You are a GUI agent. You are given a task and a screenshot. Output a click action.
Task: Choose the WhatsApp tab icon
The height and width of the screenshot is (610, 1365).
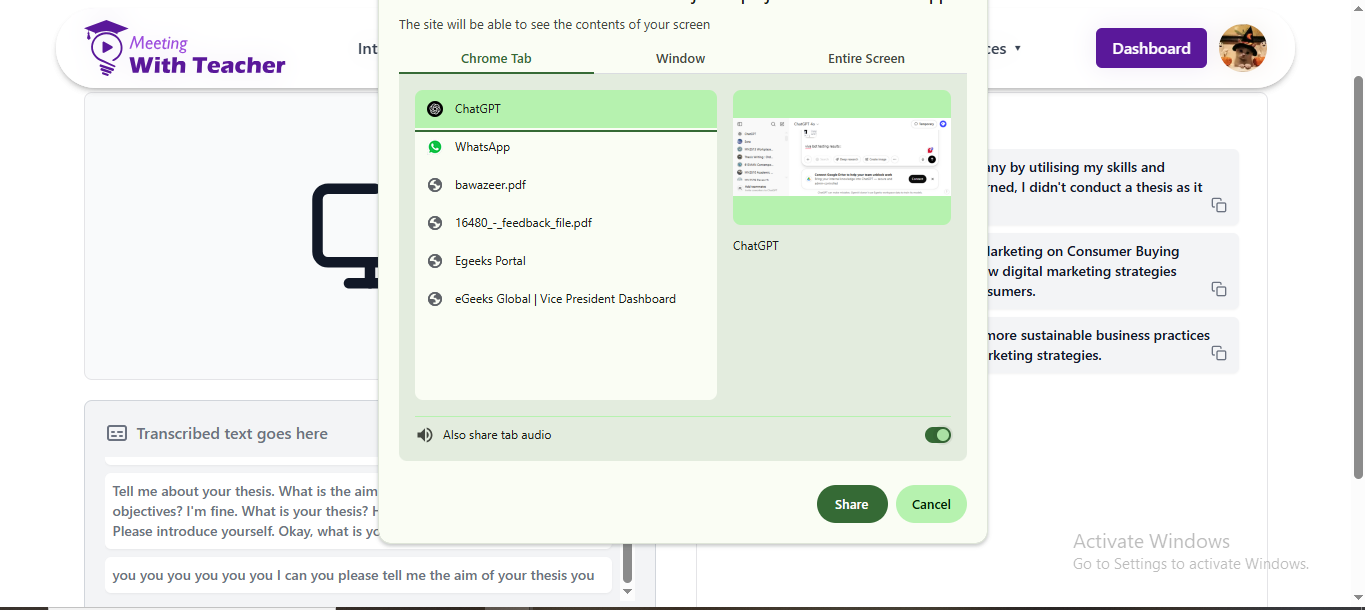pos(435,147)
